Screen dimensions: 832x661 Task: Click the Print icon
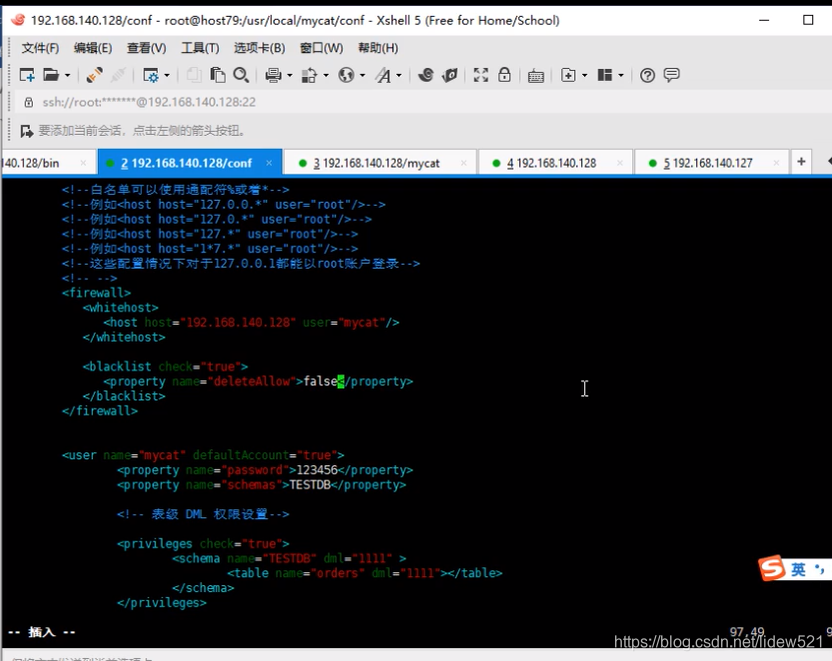click(273, 75)
